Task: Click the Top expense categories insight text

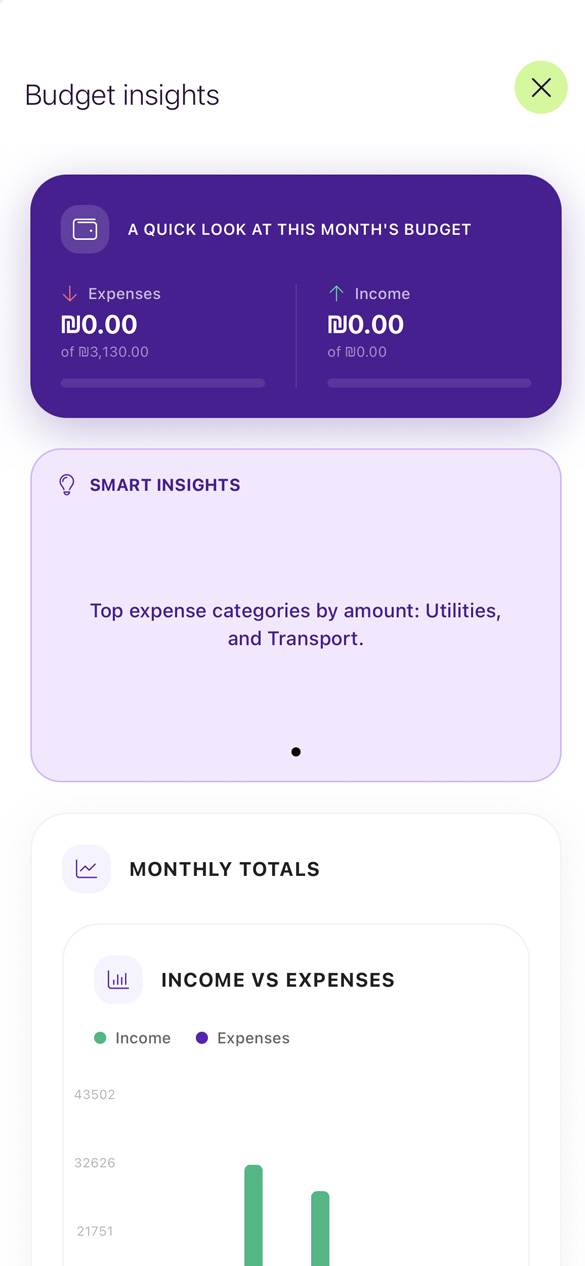Action: pos(296,624)
